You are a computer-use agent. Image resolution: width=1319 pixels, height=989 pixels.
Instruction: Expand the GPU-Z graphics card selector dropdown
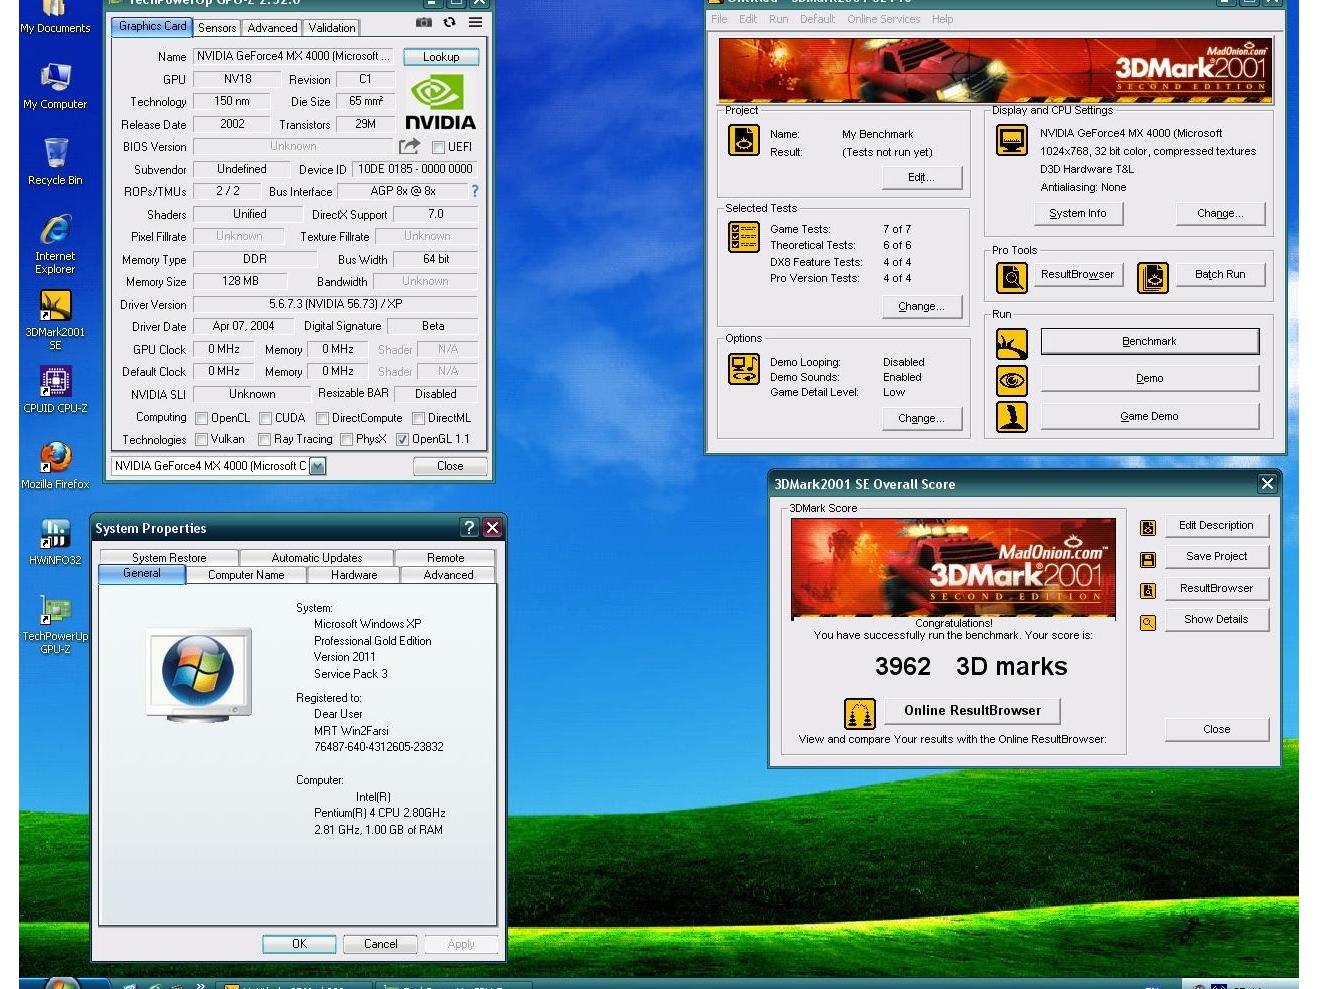tap(317, 466)
